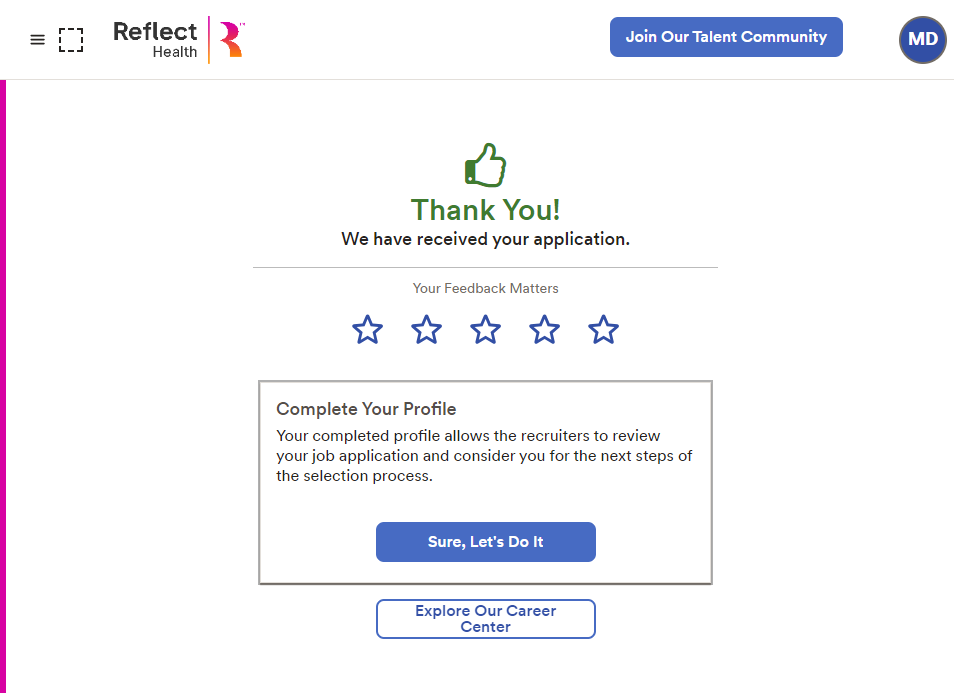
Task: Rate one star for feedback
Action: click(368, 330)
